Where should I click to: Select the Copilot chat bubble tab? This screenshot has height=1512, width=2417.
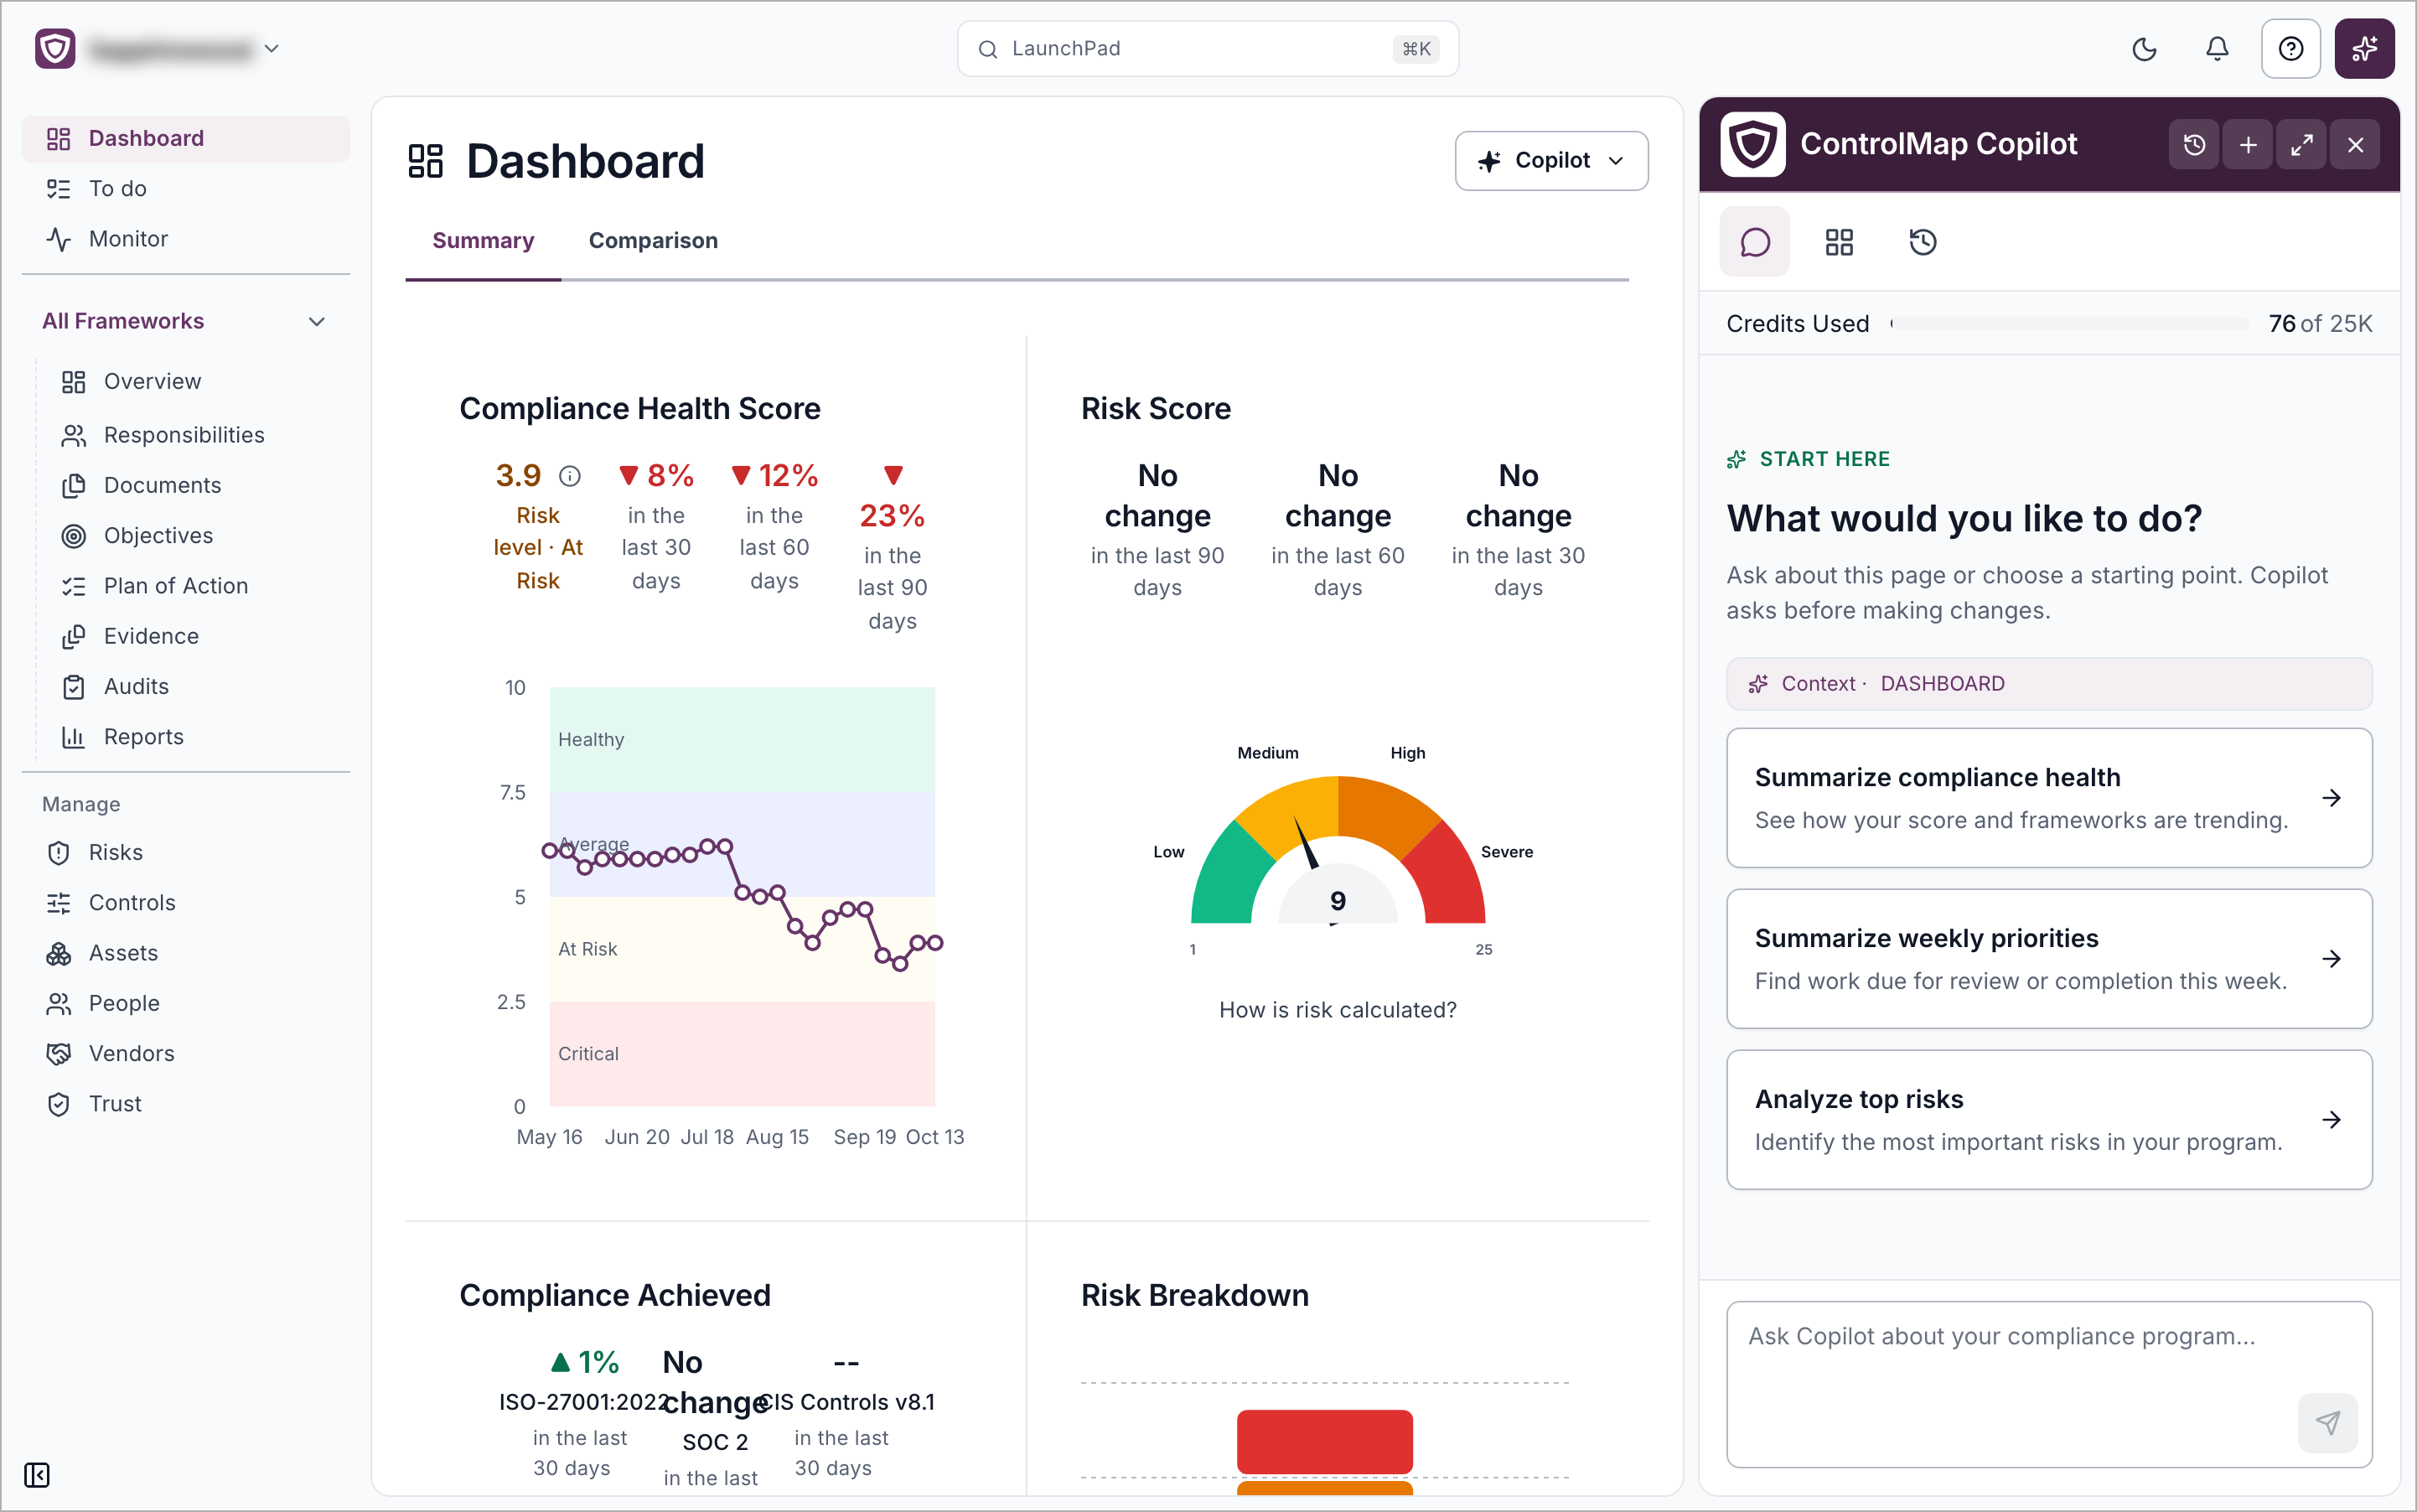pos(1755,242)
